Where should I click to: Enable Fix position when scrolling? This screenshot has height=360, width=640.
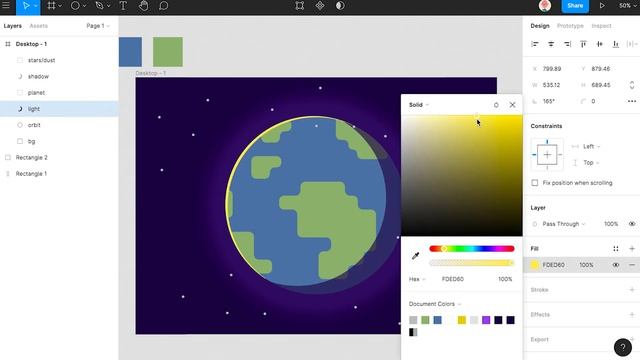(x=535, y=183)
